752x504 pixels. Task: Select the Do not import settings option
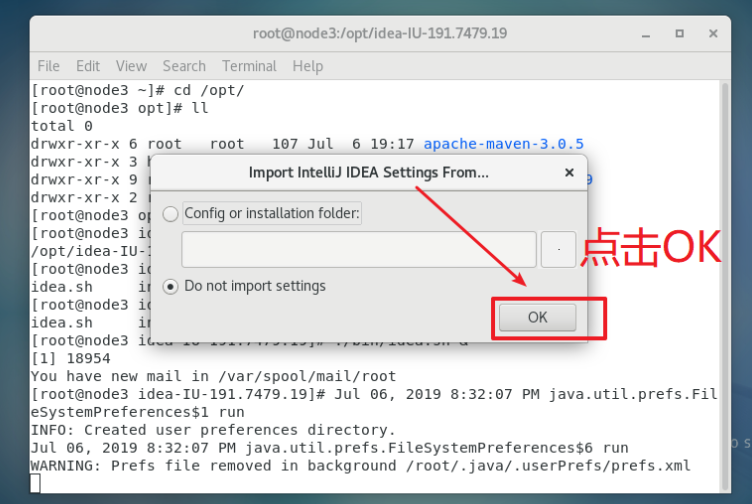point(170,286)
